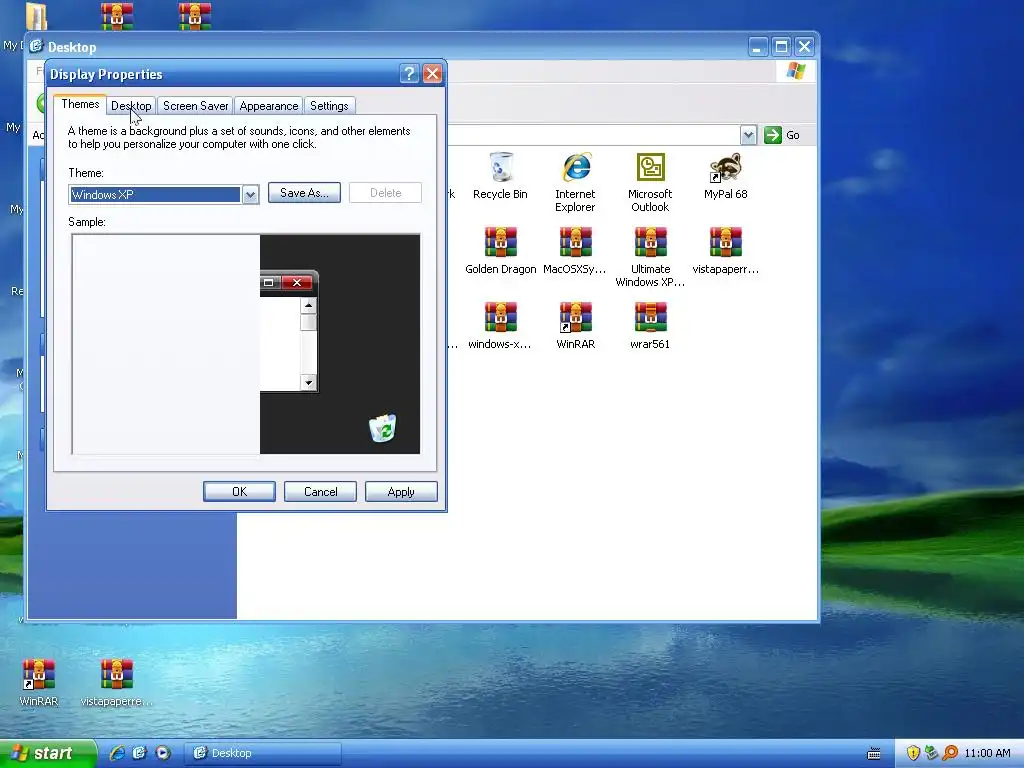Expand the Explorer address bar dropdown
The height and width of the screenshot is (768, 1024).
(x=748, y=135)
